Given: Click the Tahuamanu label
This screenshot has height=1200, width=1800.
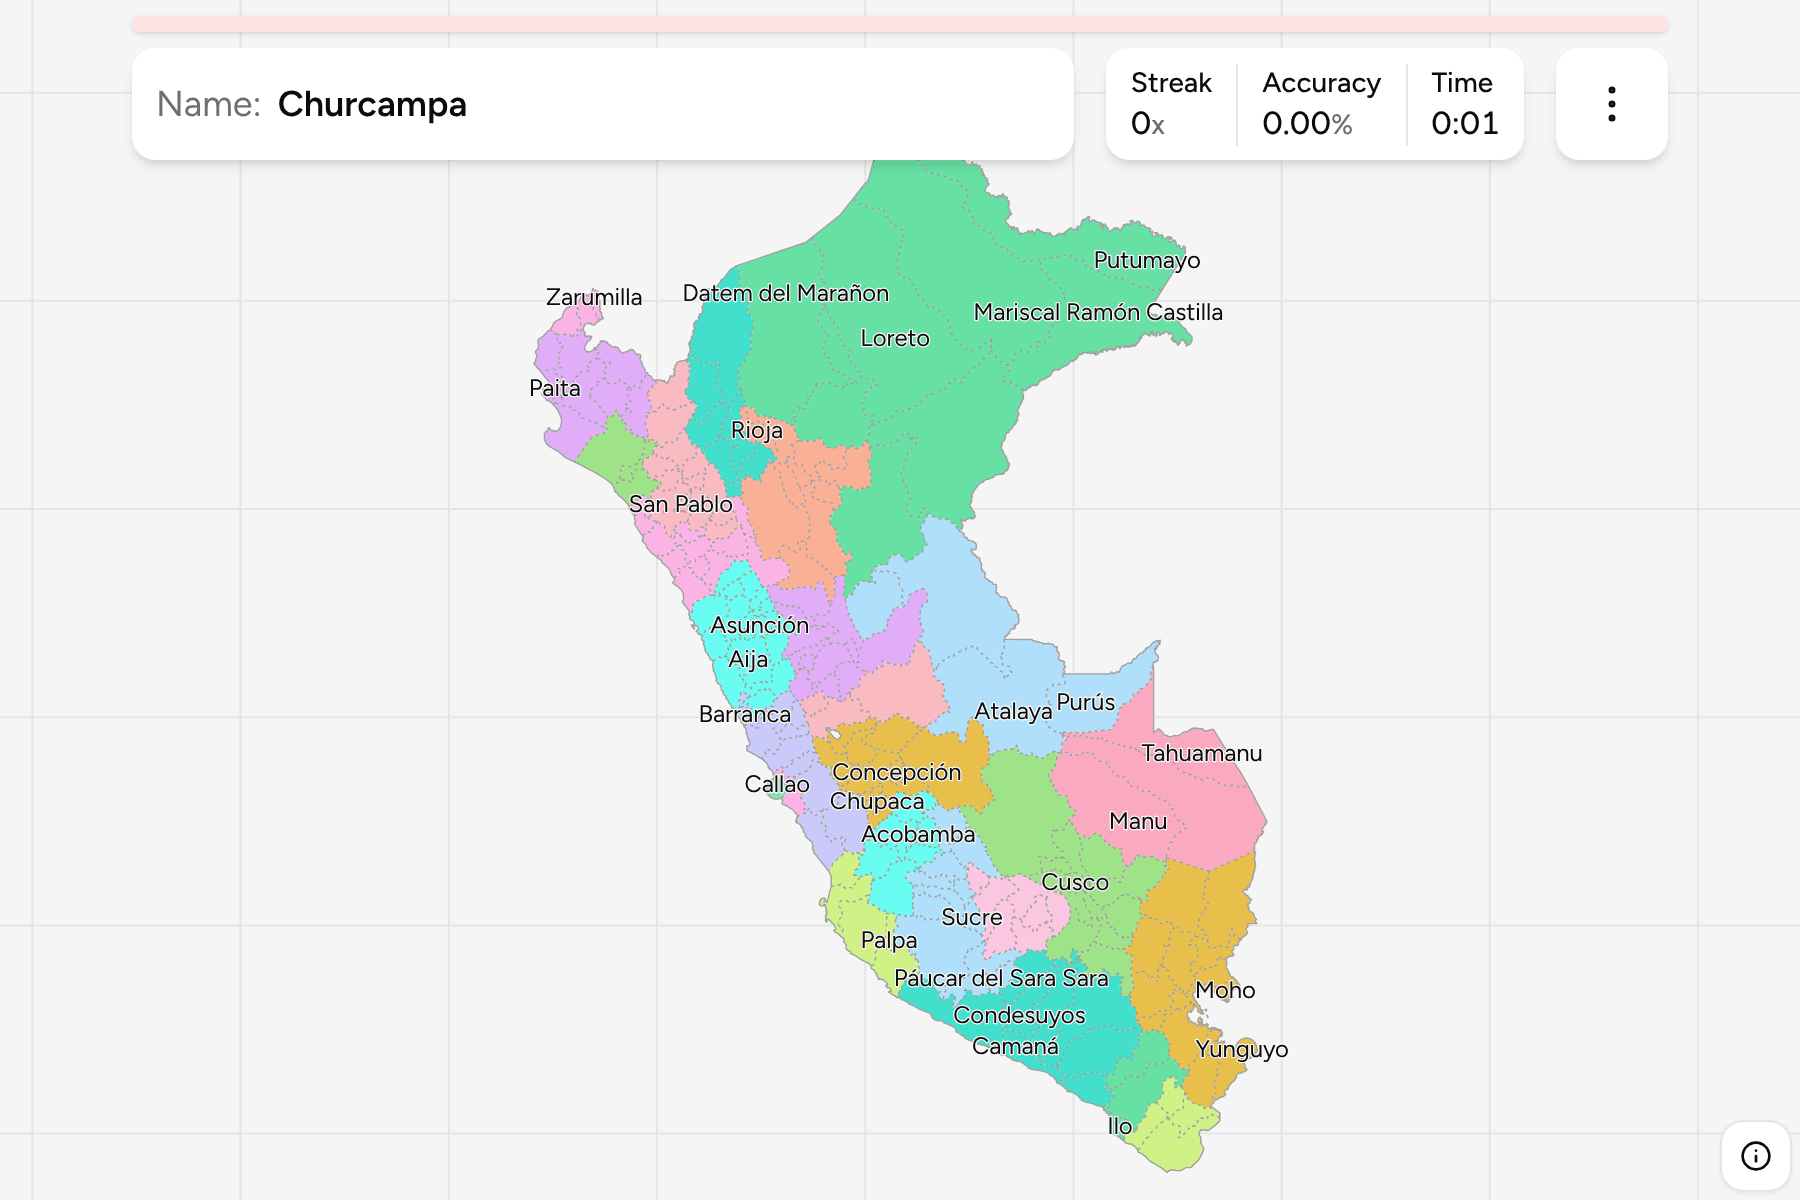Looking at the screenshot, I should click(x=1202, y=753).
